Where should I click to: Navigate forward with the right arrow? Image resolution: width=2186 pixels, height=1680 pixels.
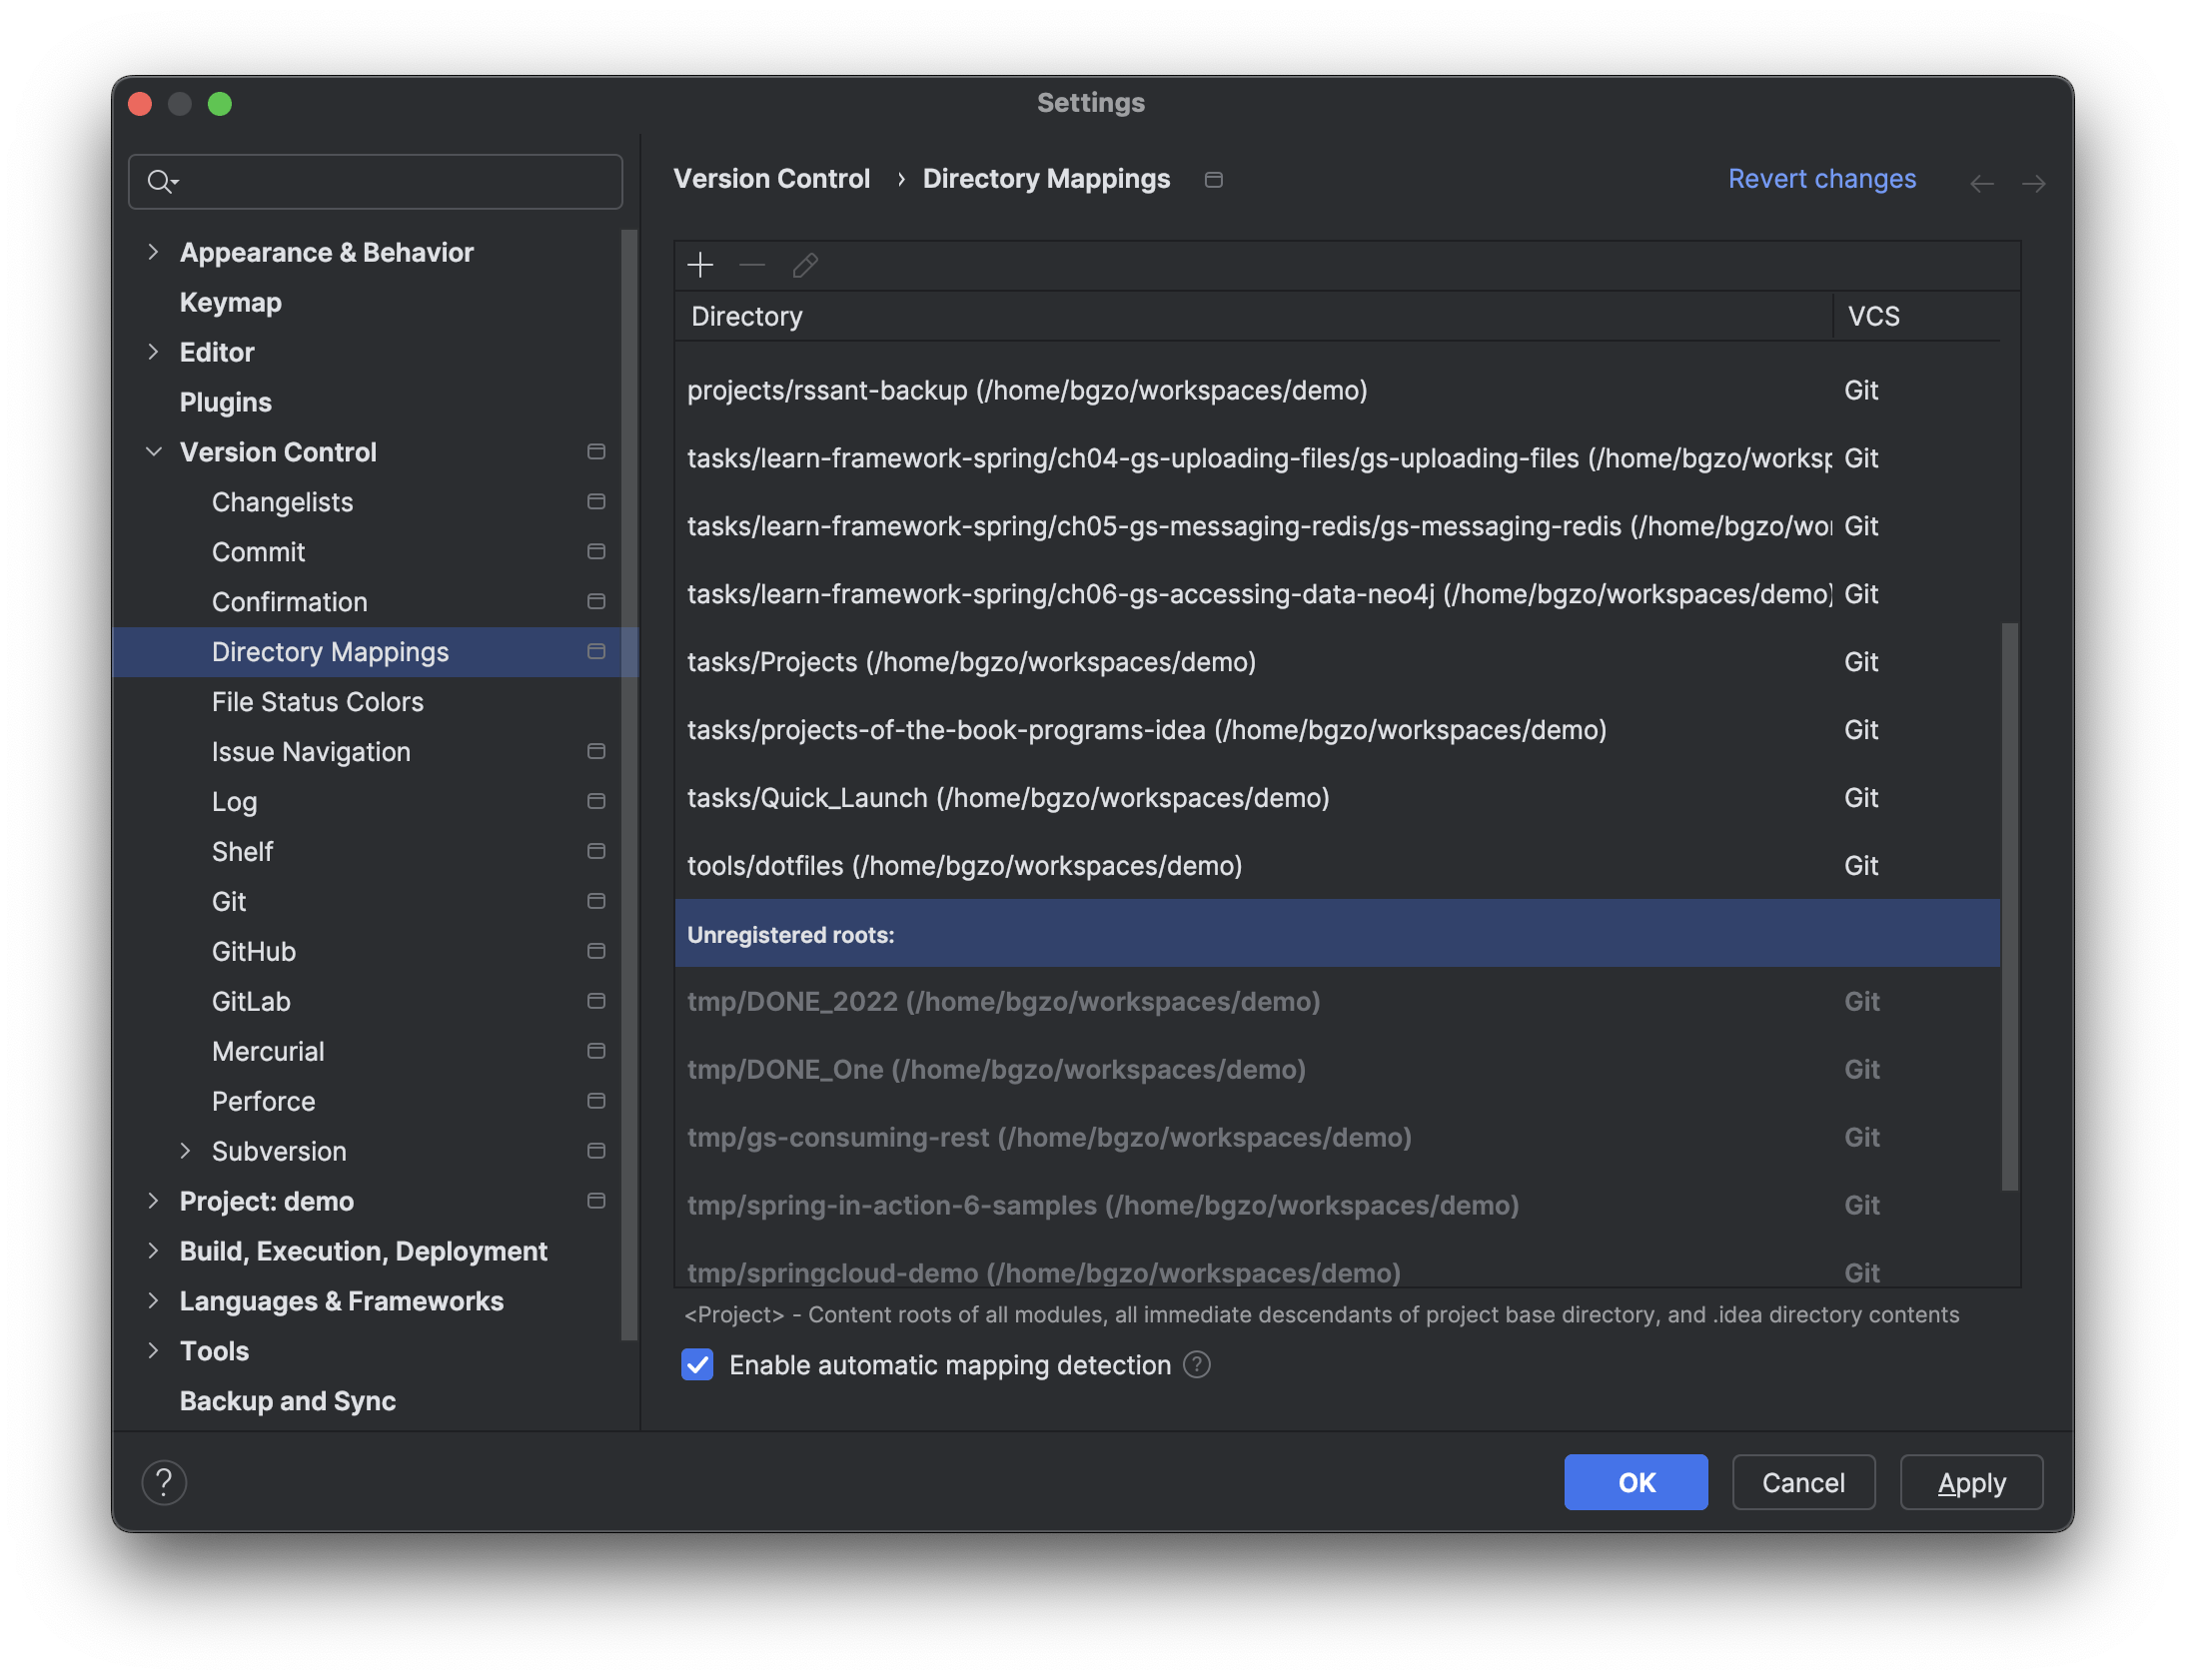pyautogui.click(x=2033, y=183)
